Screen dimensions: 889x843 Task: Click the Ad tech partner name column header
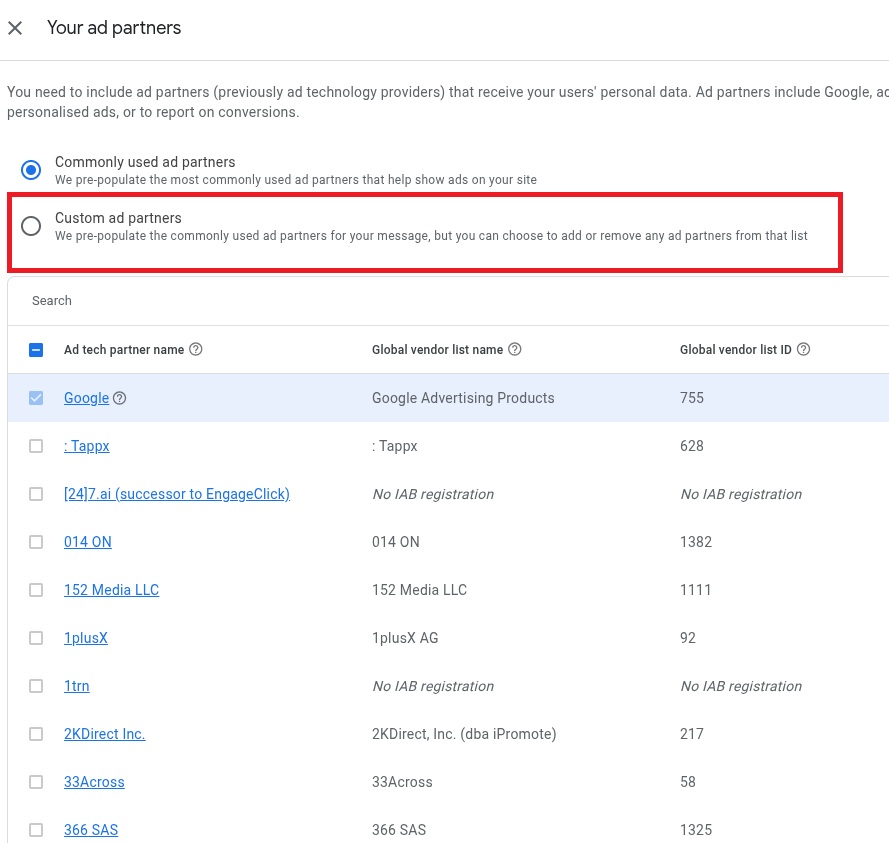[124, 350]
